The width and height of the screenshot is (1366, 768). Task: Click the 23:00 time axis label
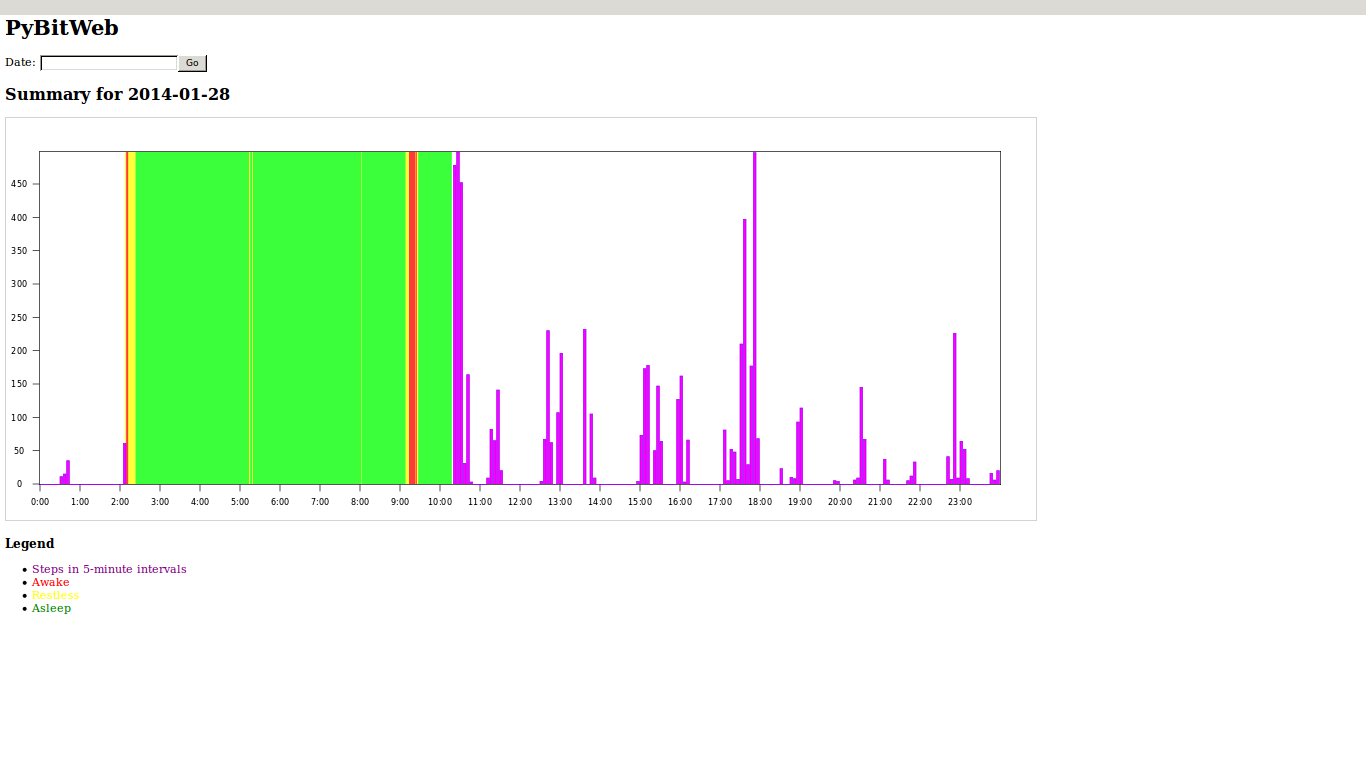pos(960,502)
